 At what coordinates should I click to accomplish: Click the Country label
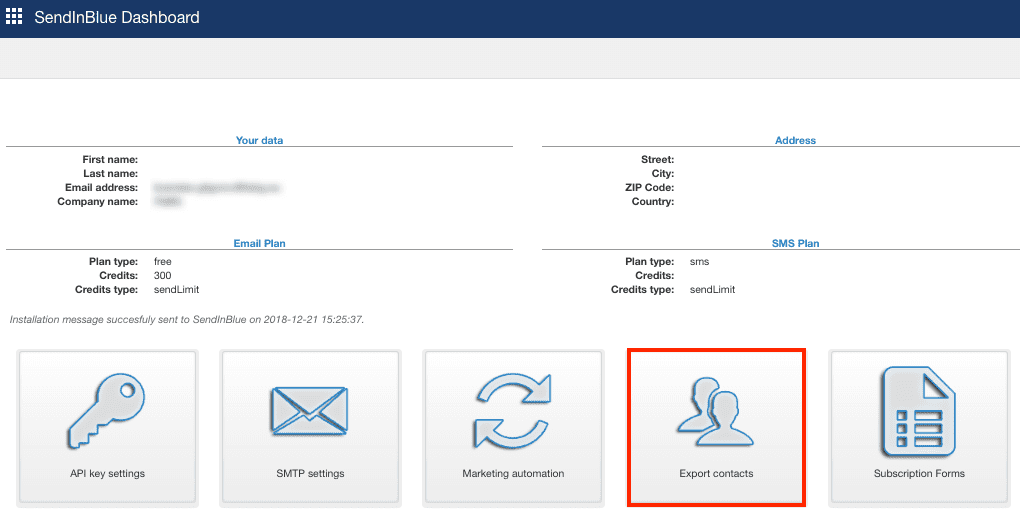point(652,202)
